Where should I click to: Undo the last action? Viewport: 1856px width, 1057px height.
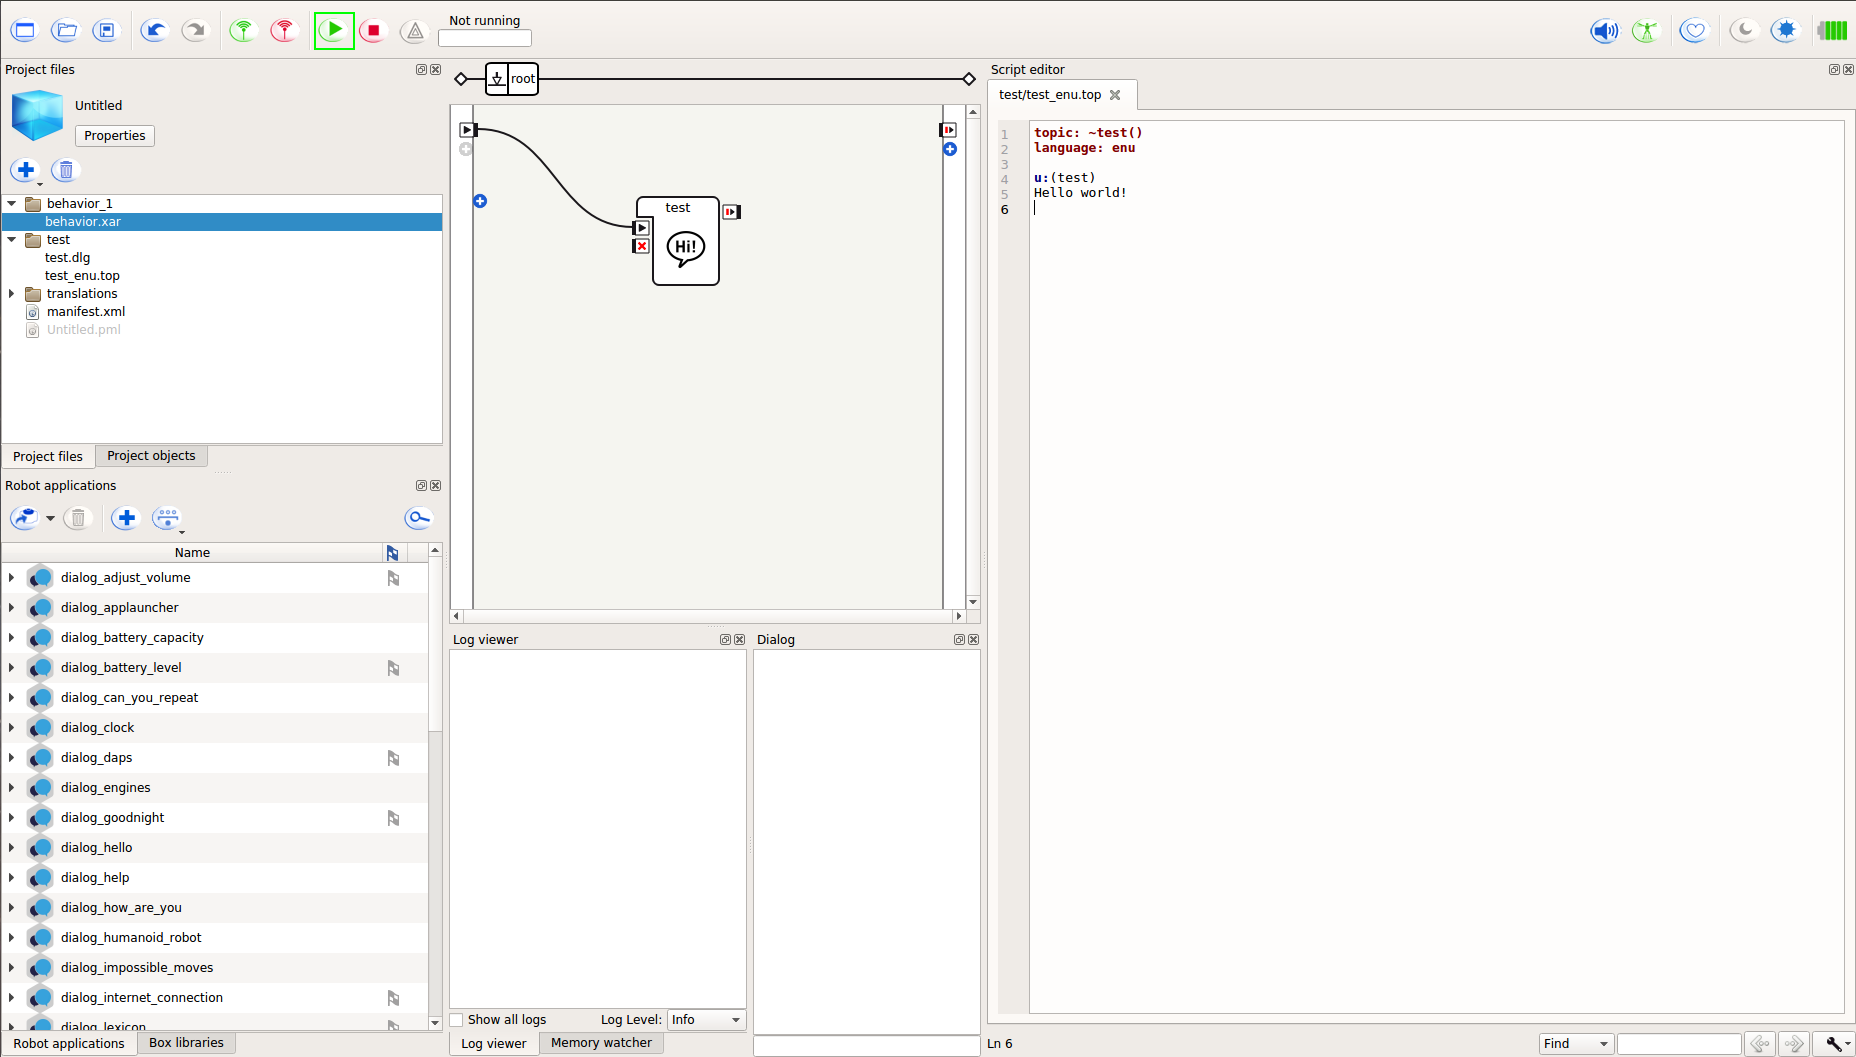pos(154,31)
